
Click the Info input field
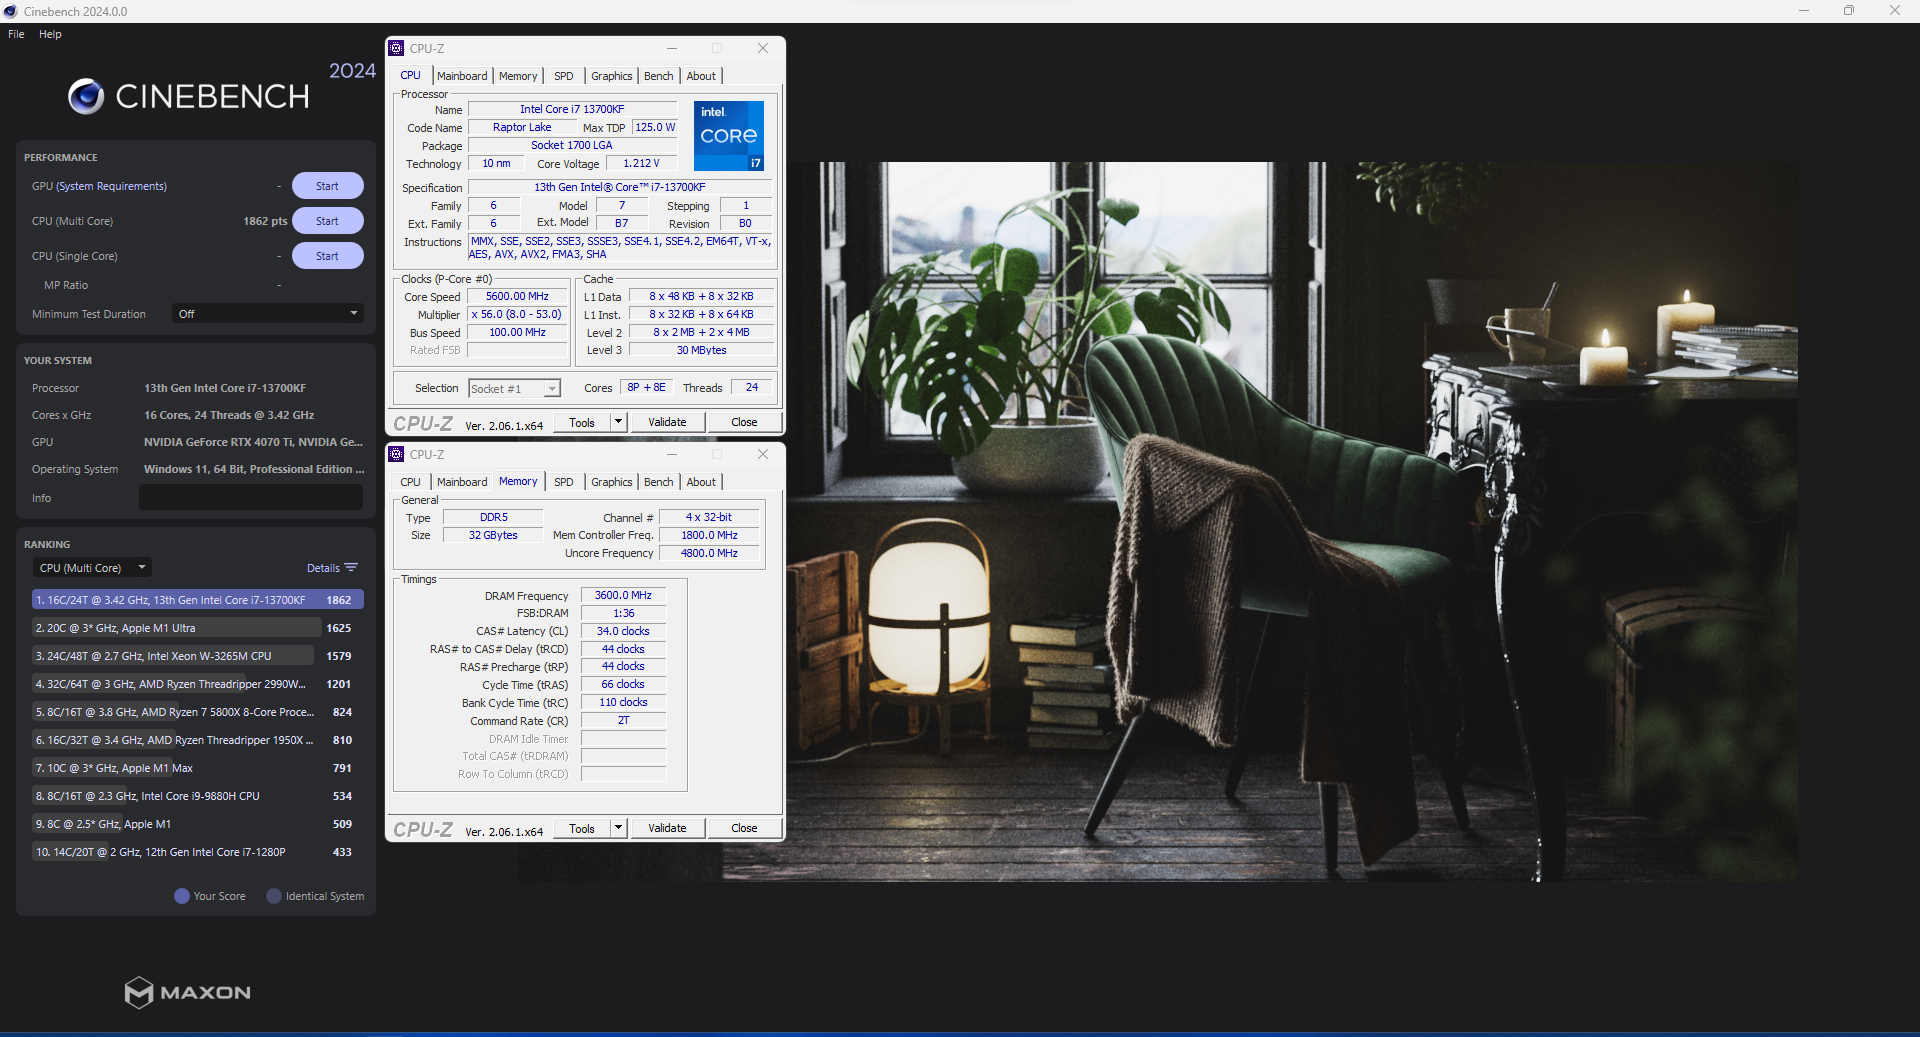pyautogui.click(x=251, y=498)
